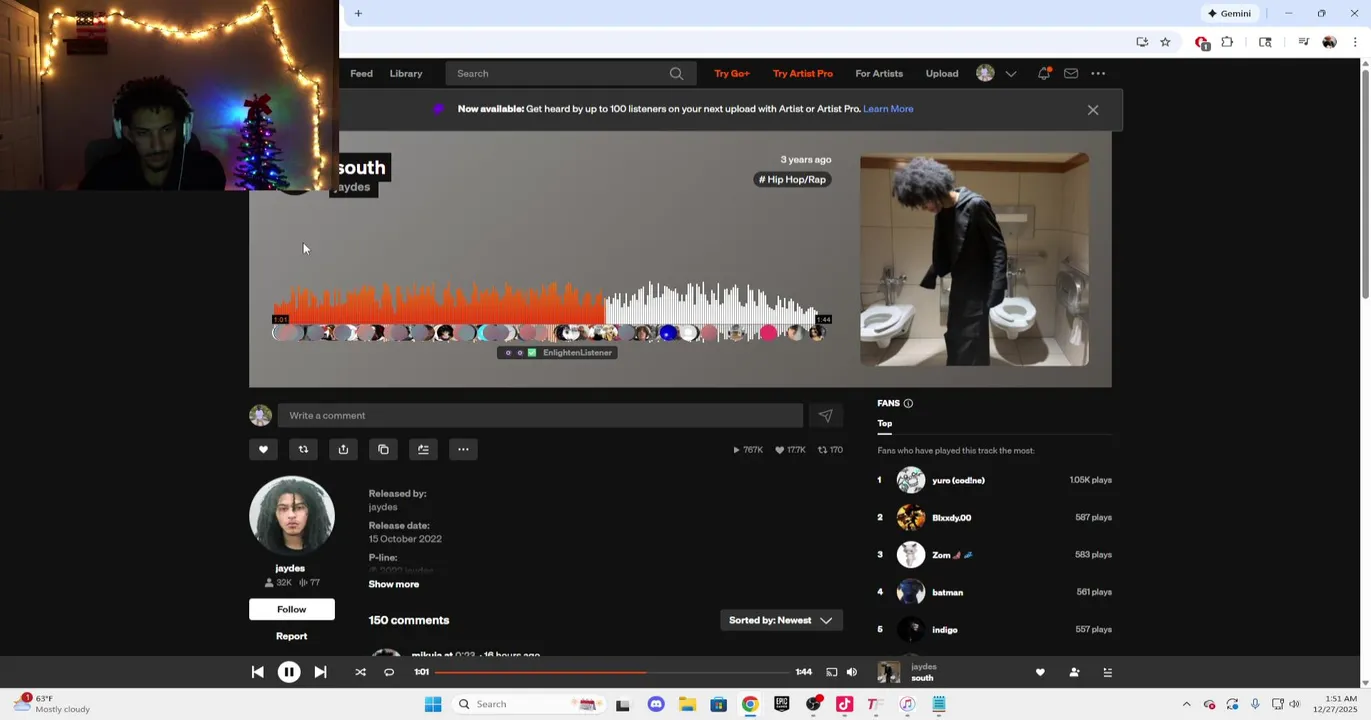Open fan Blxxdy.00 profile
This screenshot has width=1371, height=720.
[x=951, y=518]
